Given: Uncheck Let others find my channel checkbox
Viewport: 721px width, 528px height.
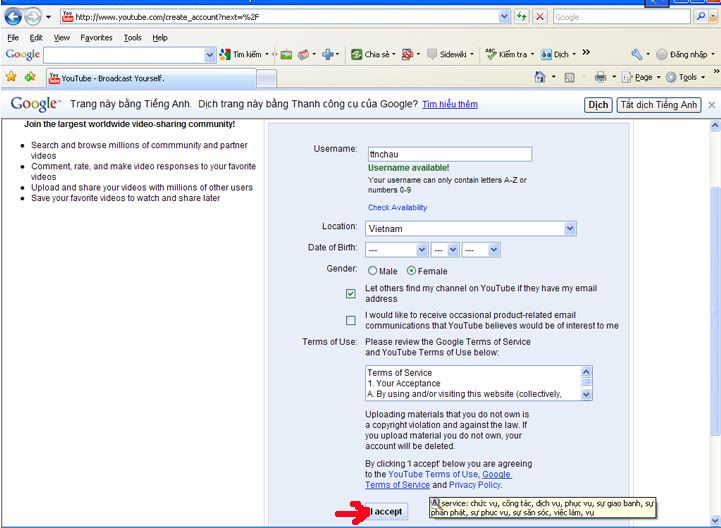Looking at the screenshot, I should click(x=351, y=293).
